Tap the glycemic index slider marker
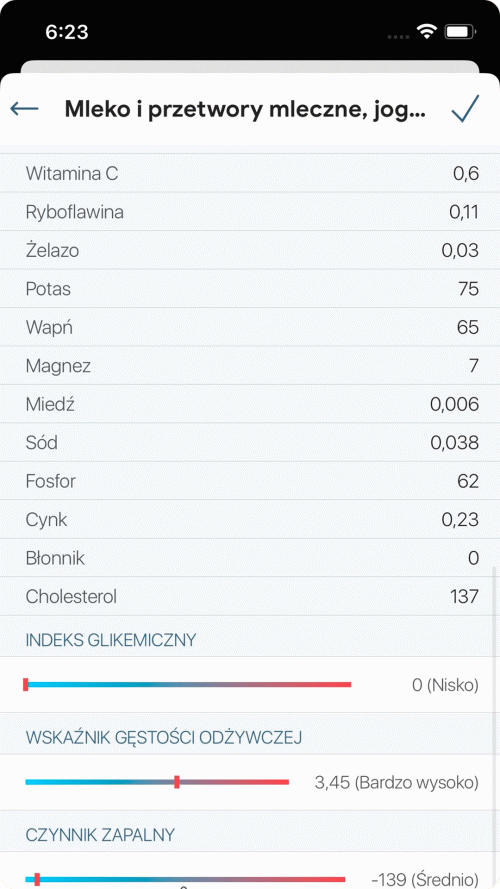This screenshot has width=500, height=889. [26, 684]
